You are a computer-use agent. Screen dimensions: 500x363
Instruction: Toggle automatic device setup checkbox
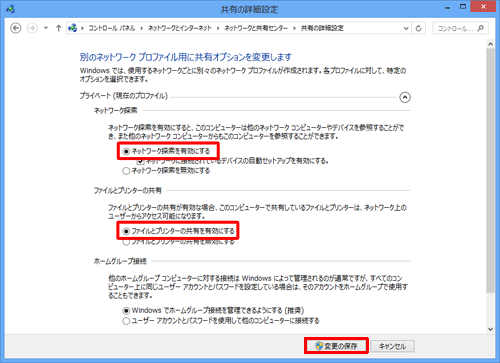(141, 161)
